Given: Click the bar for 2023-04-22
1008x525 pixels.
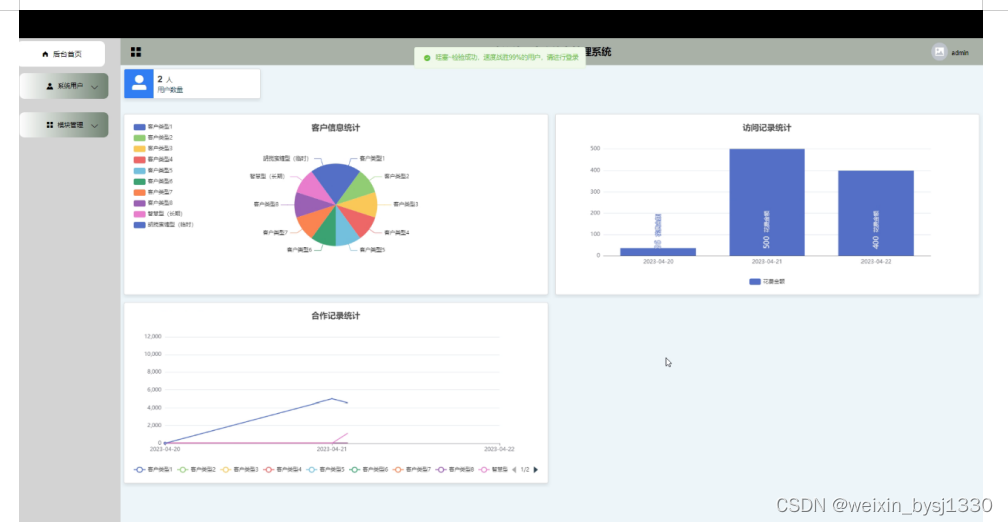Looking at the screenshot, I should pos(876,213).
